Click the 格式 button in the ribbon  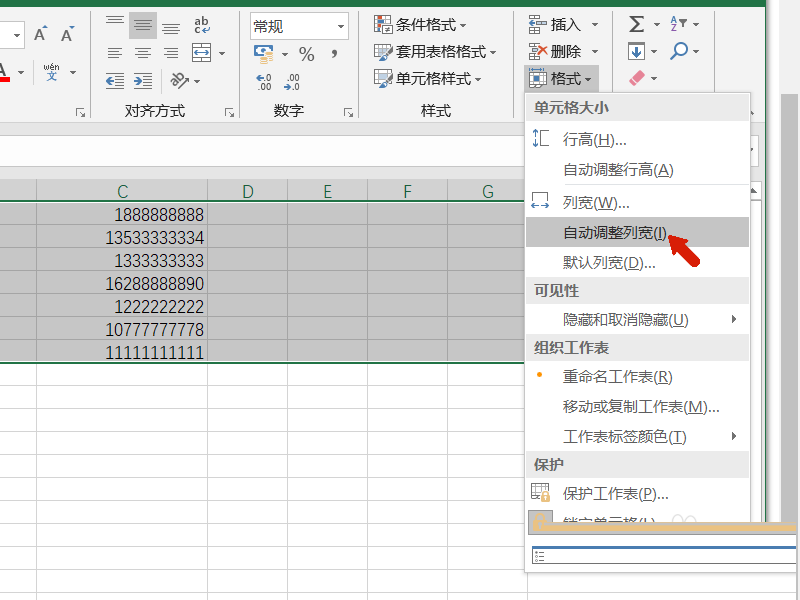click(561, 79)
